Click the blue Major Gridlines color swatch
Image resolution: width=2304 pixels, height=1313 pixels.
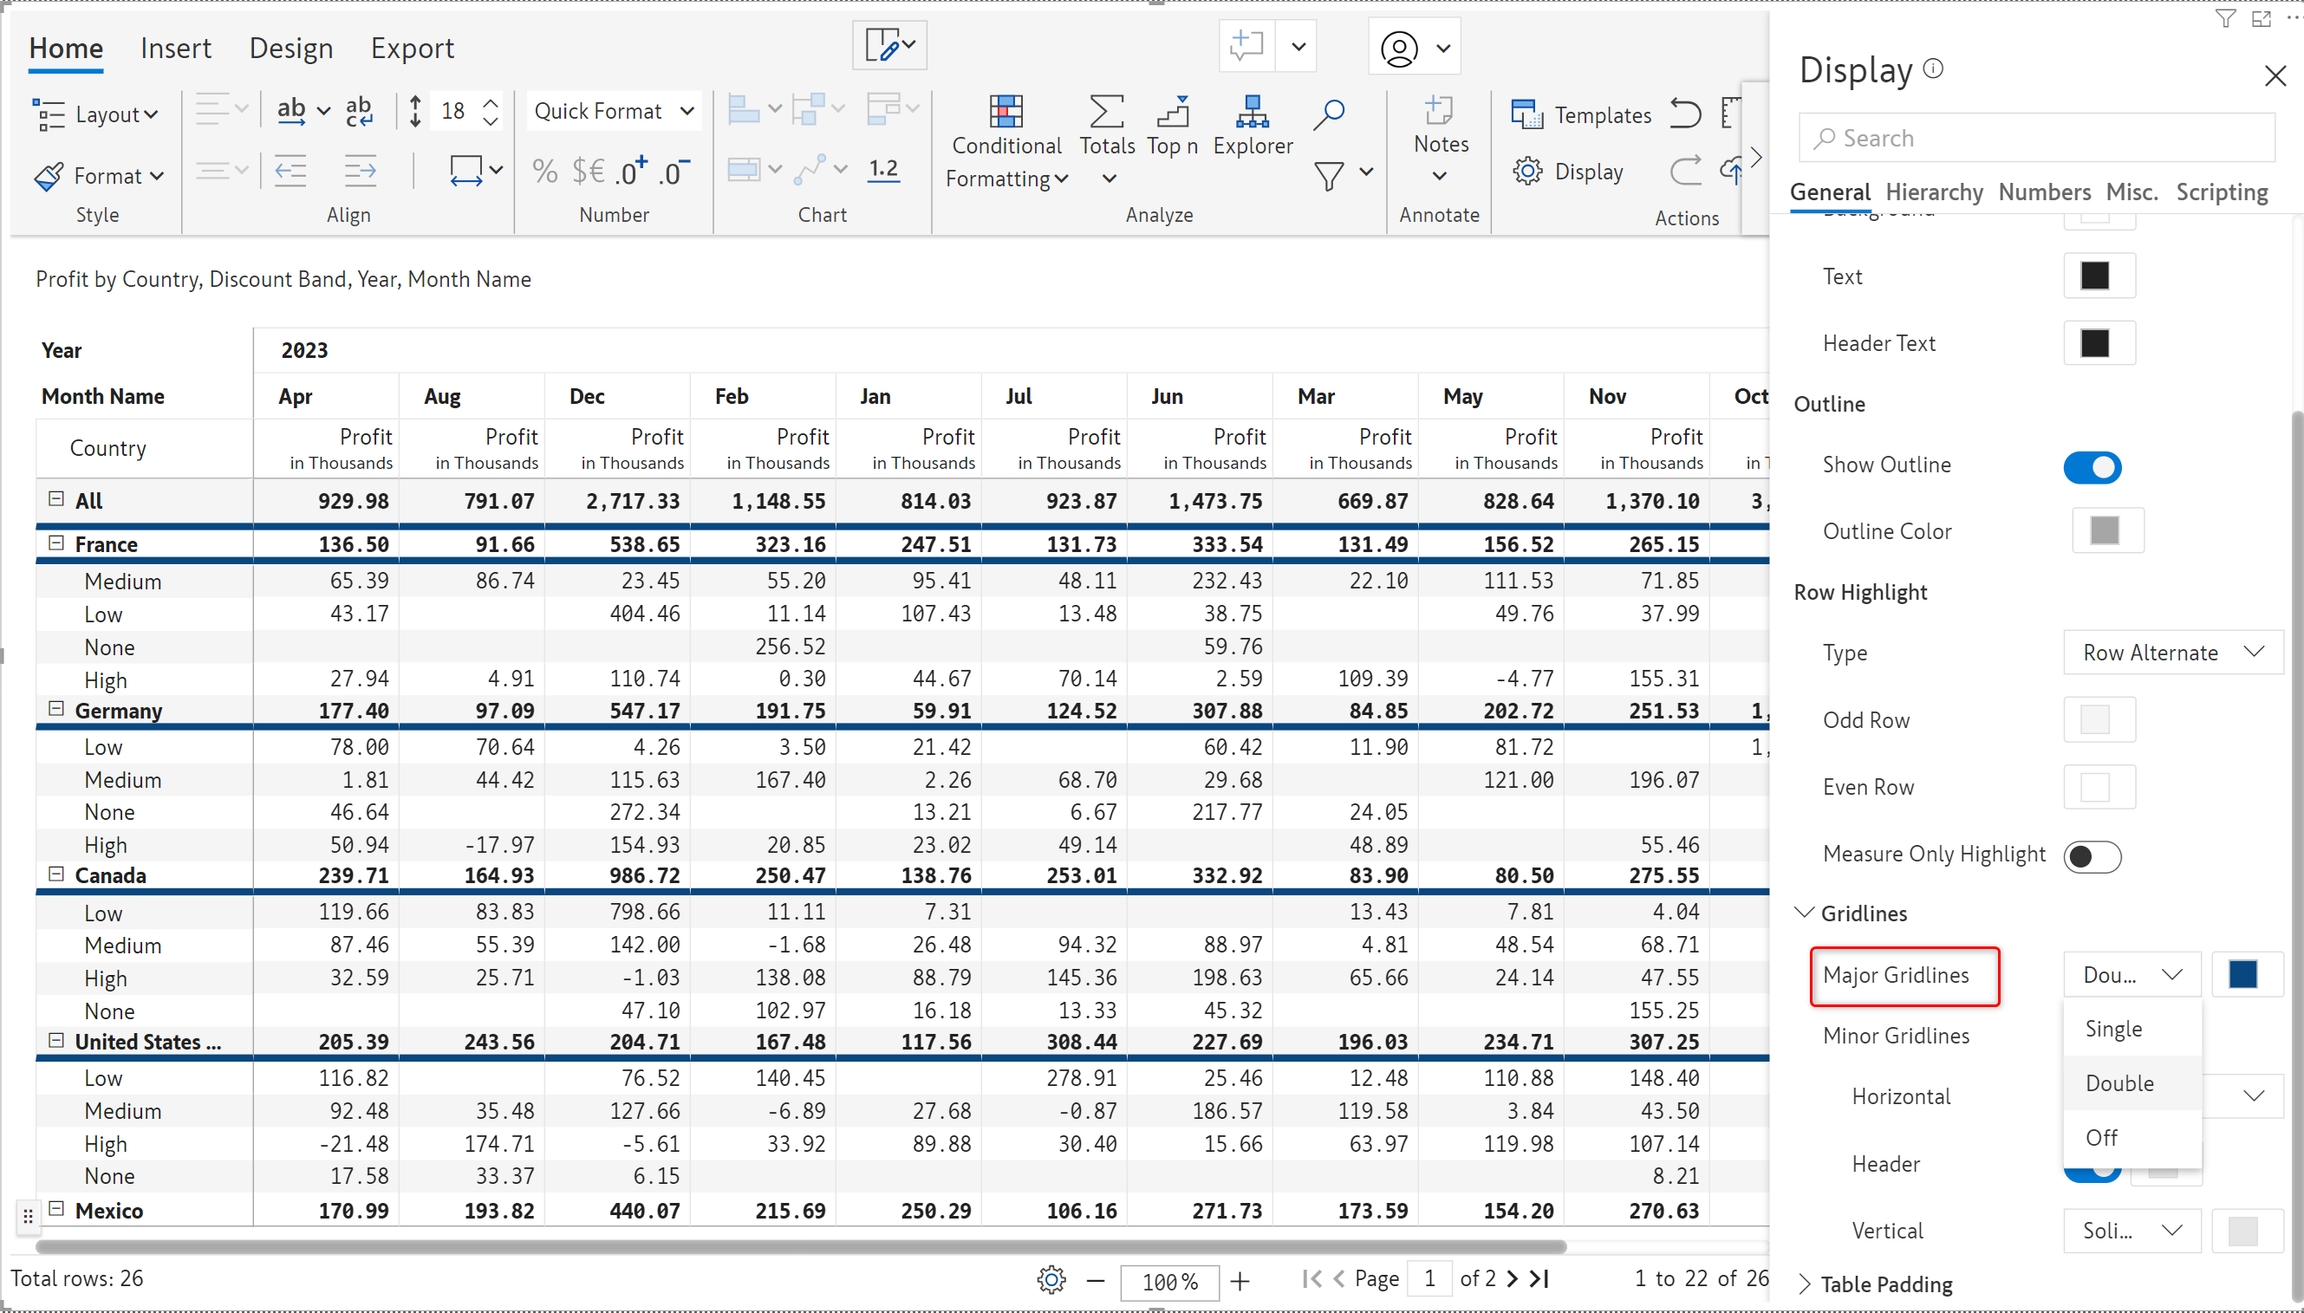coord(2243,975)
